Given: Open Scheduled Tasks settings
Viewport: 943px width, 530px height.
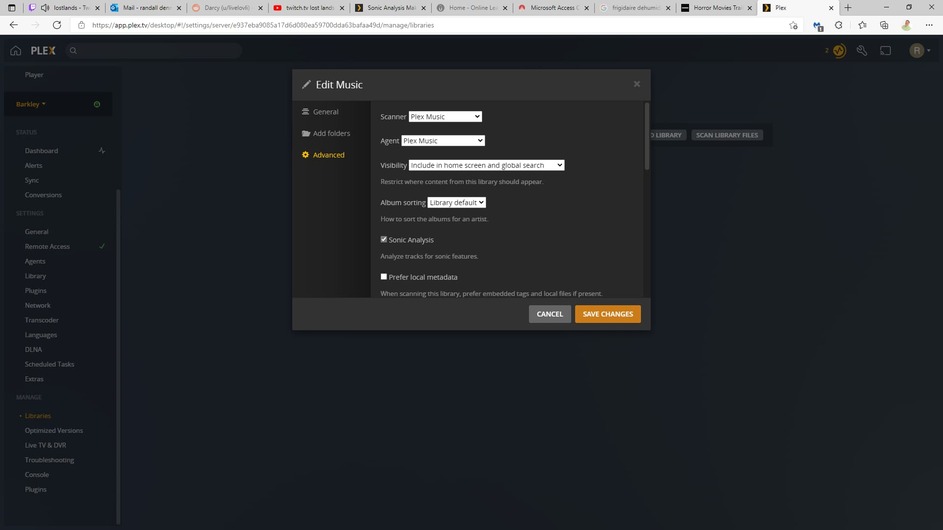Looking at the screenshot, I should [x=49, y=365].
